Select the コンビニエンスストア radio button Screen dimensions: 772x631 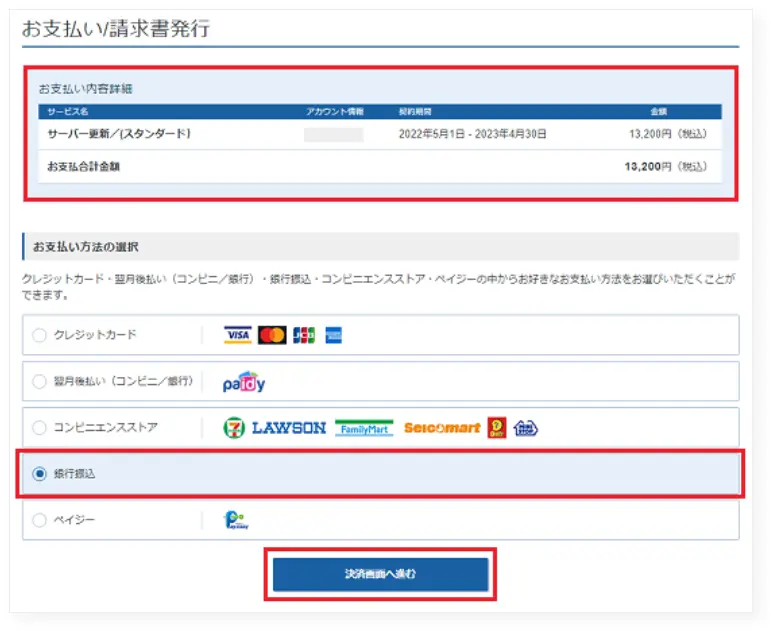[x=39, y=427]
